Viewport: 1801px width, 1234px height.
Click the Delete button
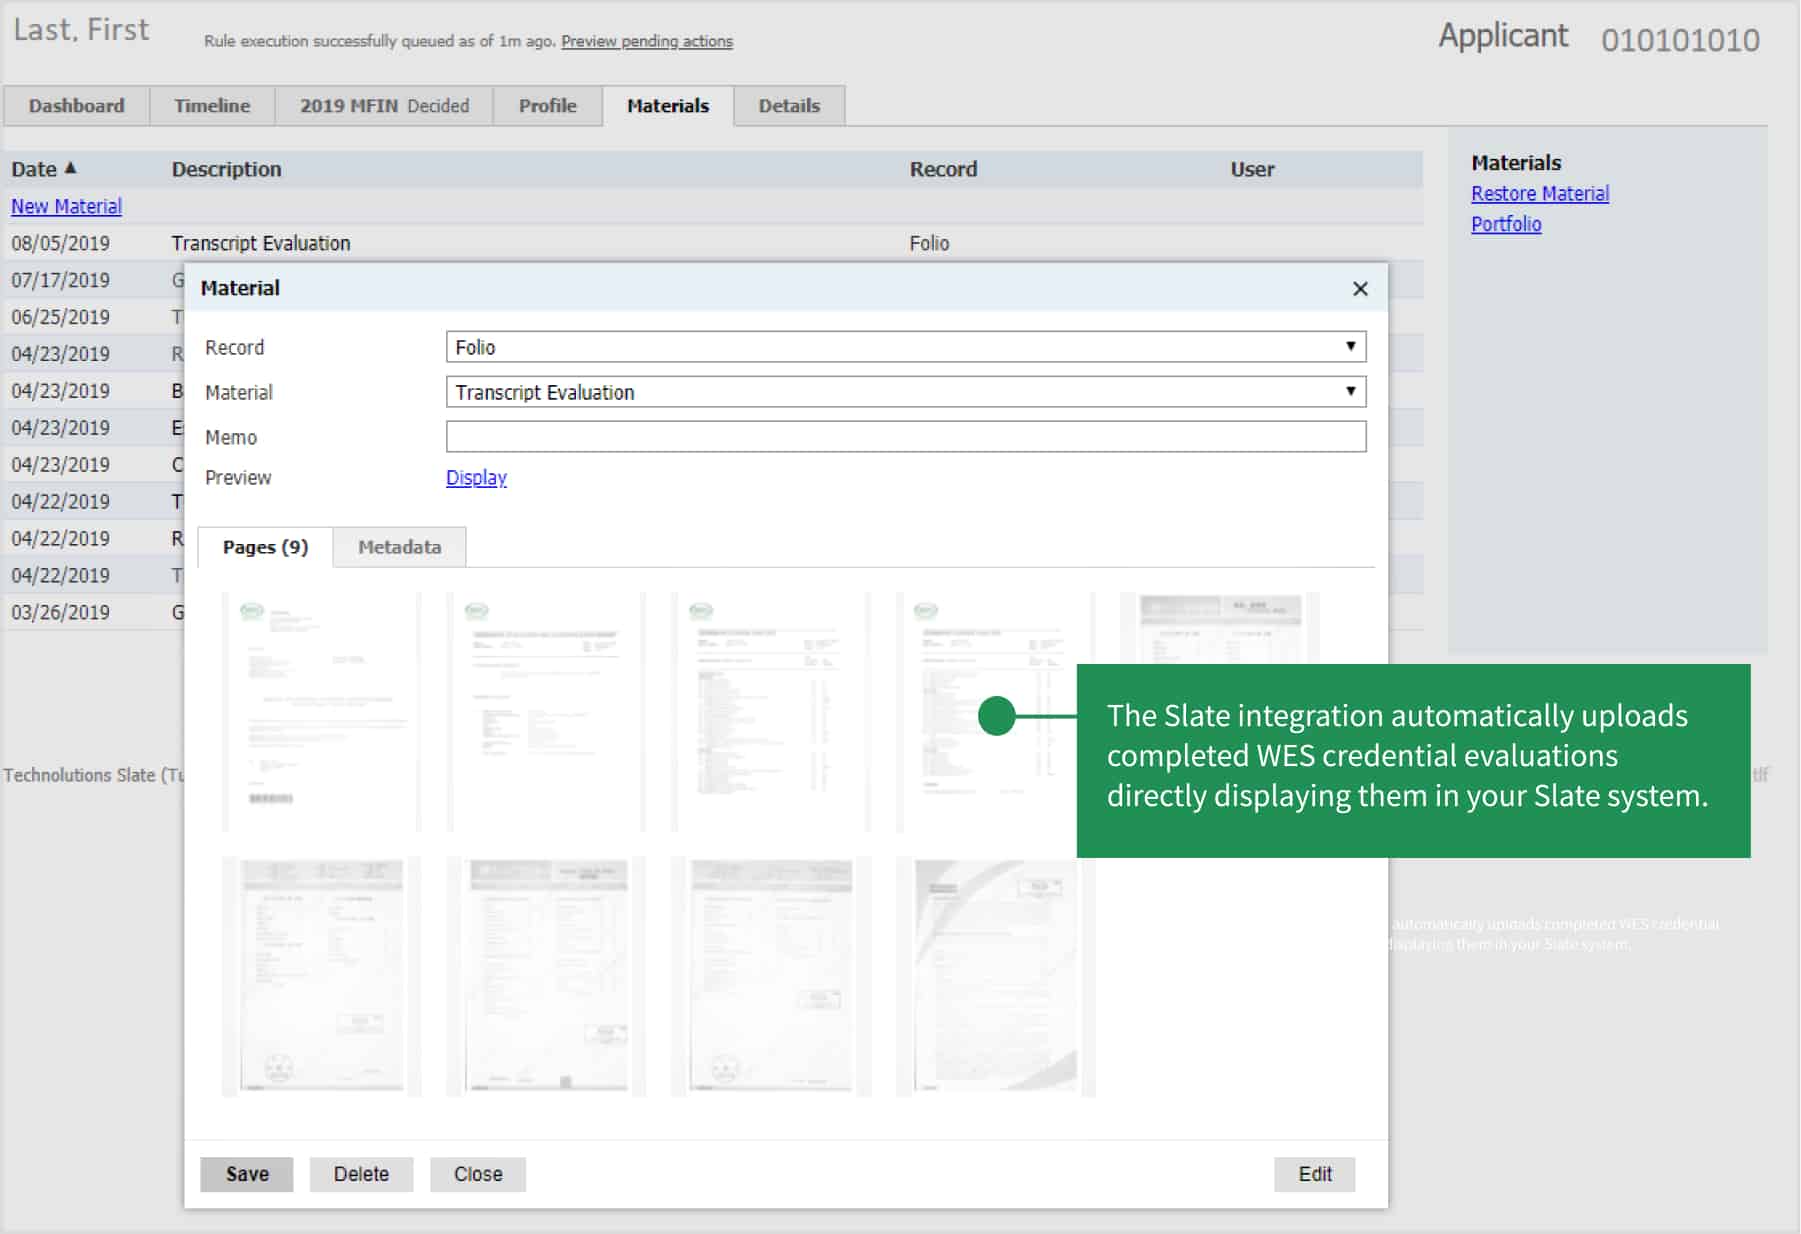pyautogui.click(x=361, y=1174)
